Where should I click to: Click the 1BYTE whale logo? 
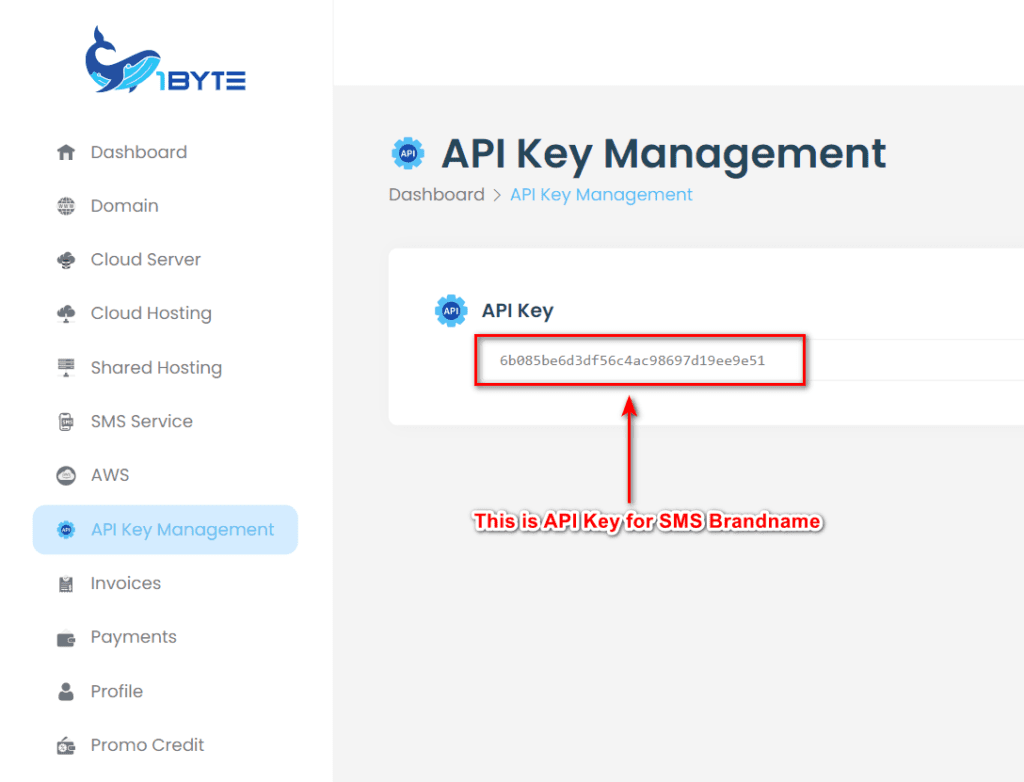[163, 60]
